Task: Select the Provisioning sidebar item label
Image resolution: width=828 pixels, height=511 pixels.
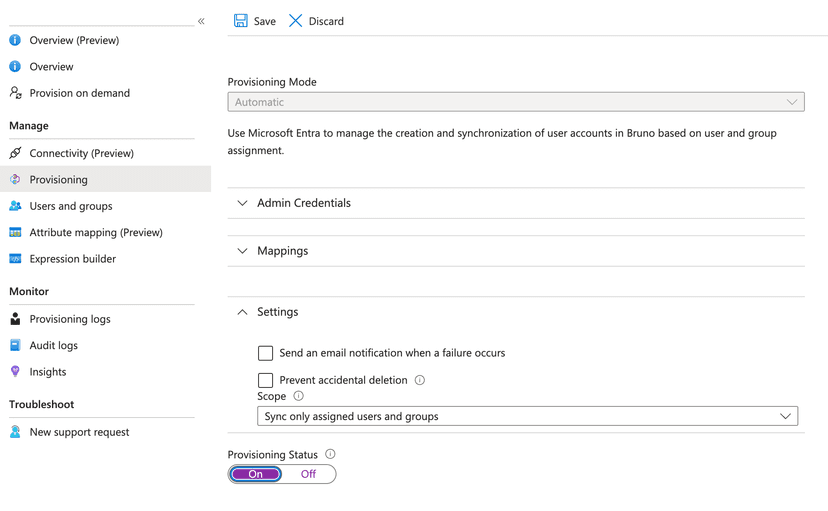Action: tap(59, 179)
